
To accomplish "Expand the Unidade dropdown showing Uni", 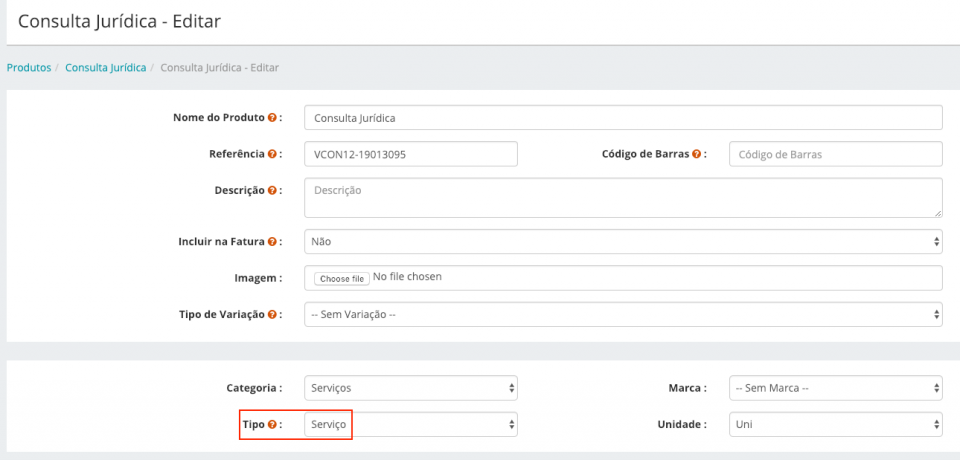I will point(834,425).
